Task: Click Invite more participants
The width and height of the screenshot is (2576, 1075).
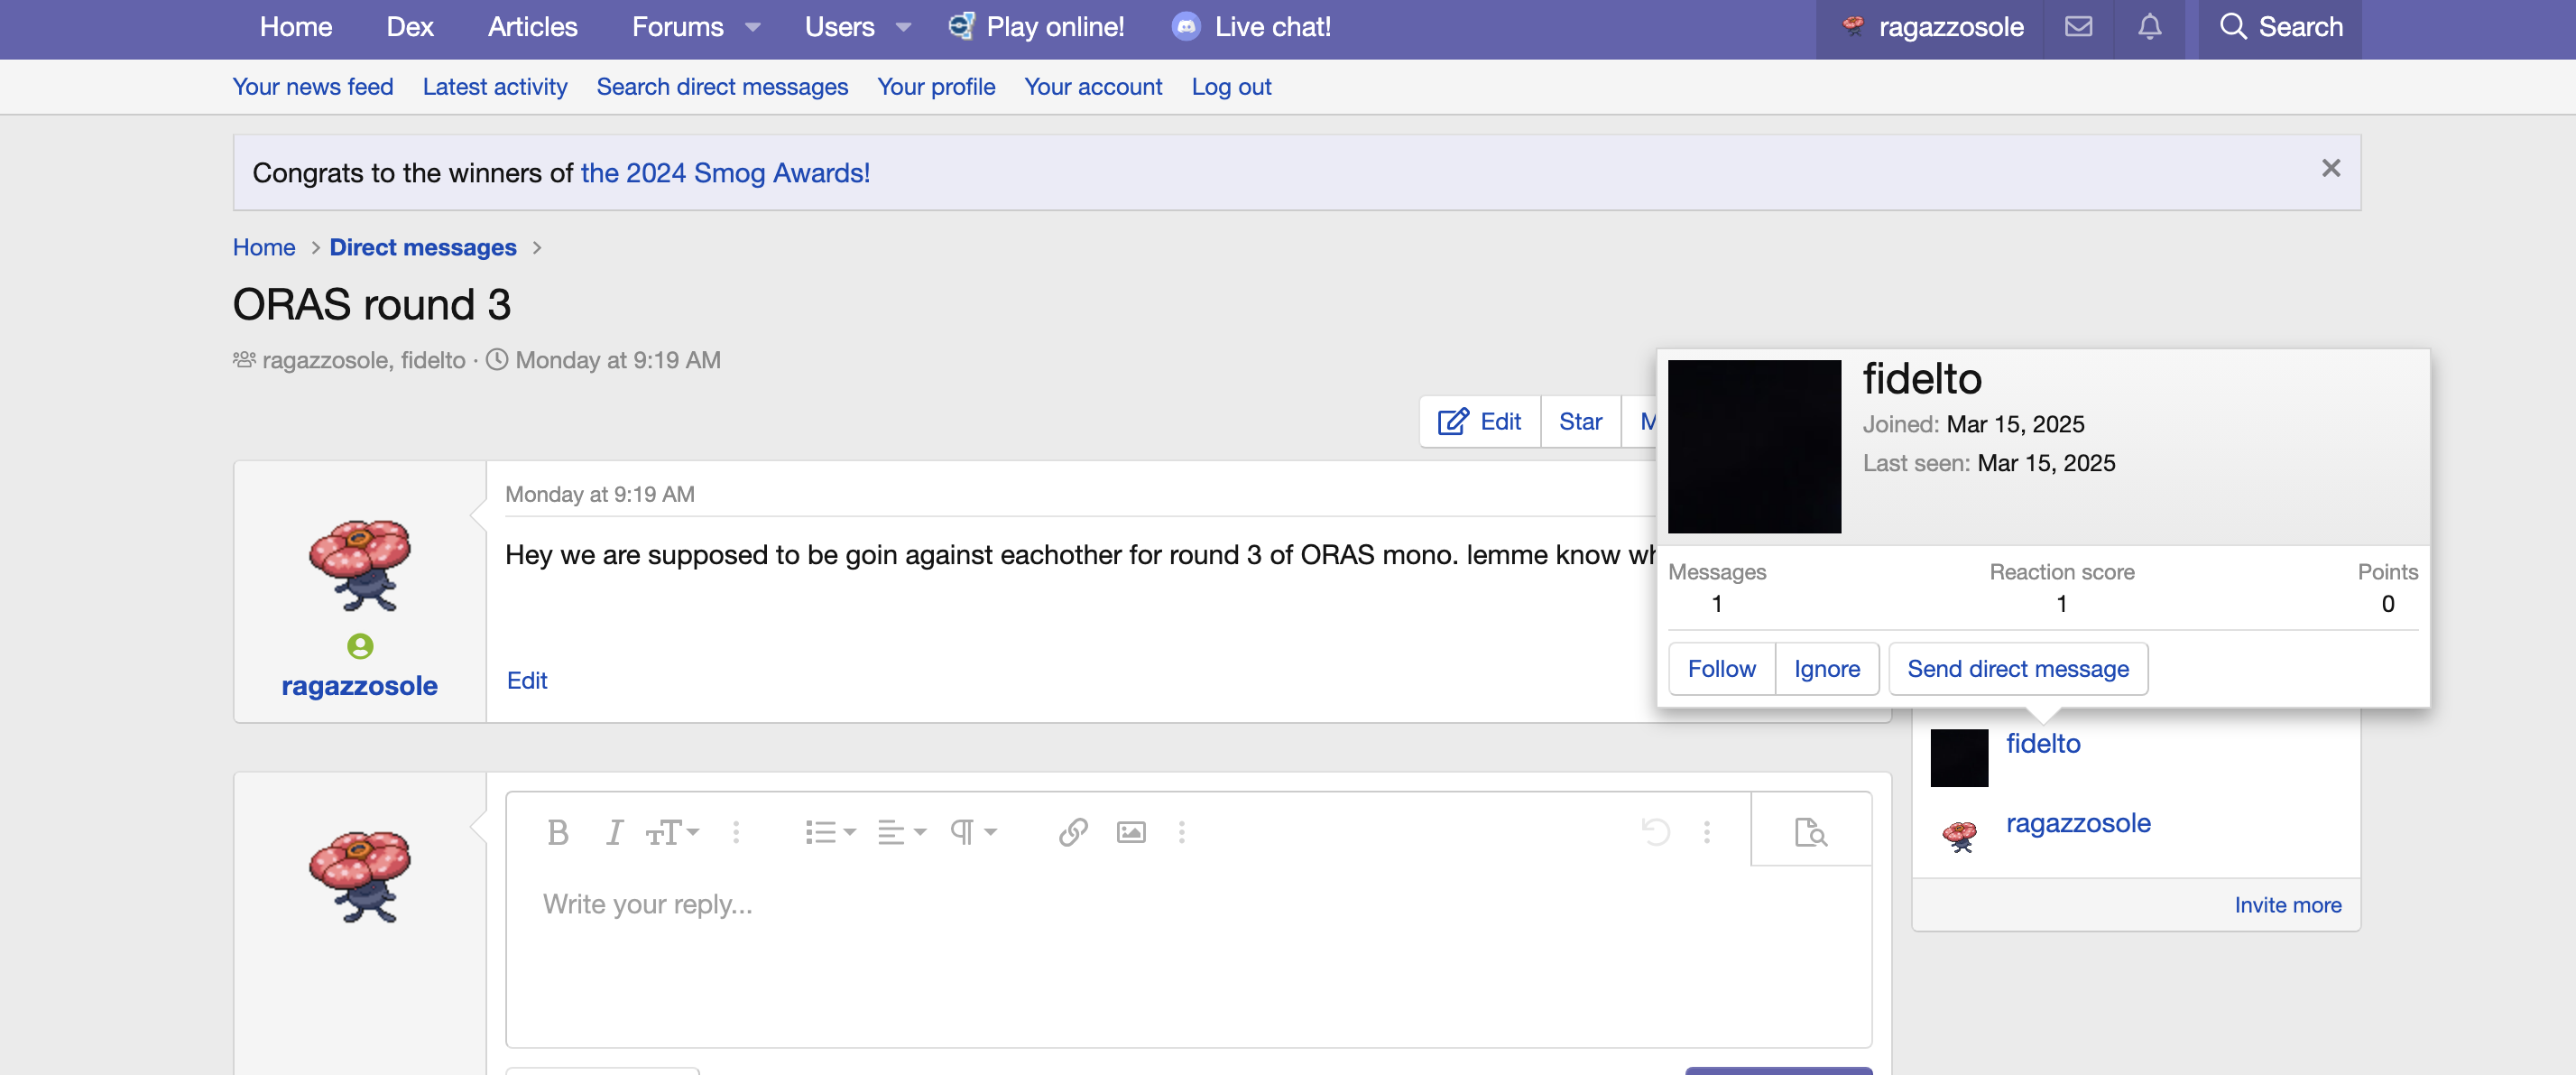Action: coord(2288,905)
